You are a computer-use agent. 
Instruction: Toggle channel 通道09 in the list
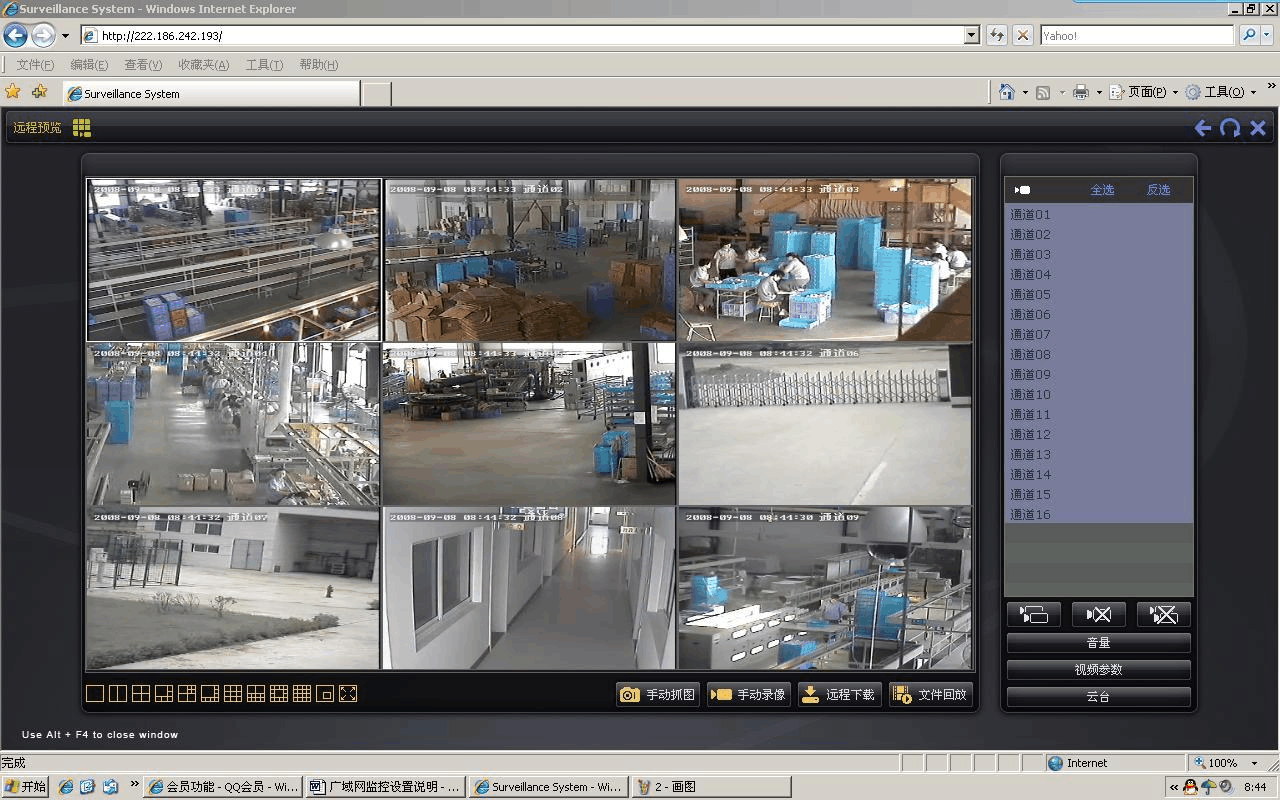[x=1030, y=374]
